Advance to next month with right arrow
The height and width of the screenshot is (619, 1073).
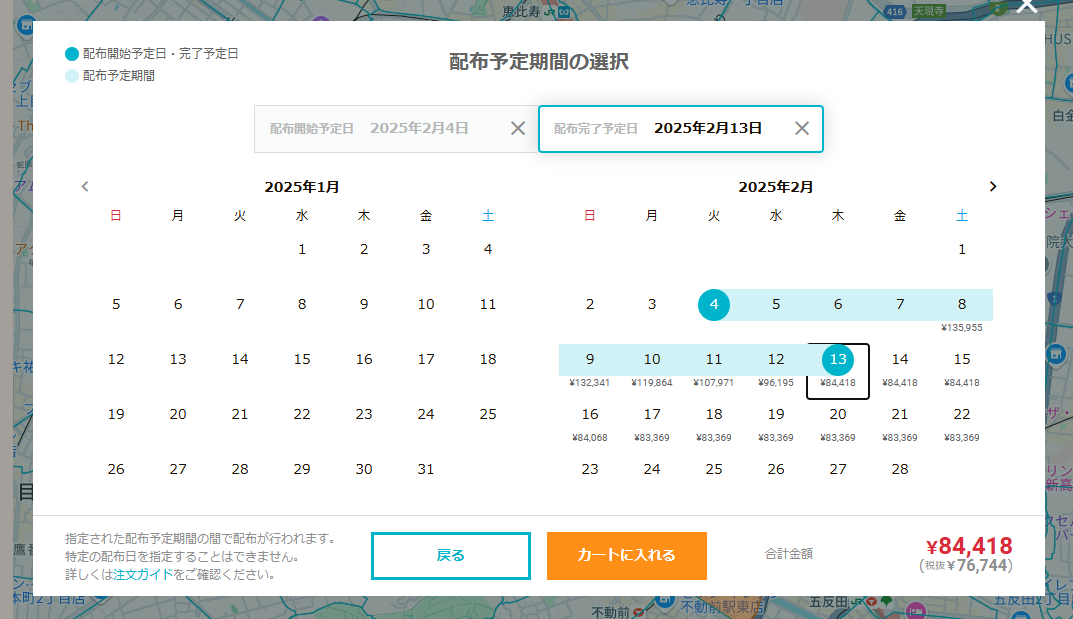[x=992, y=186]
